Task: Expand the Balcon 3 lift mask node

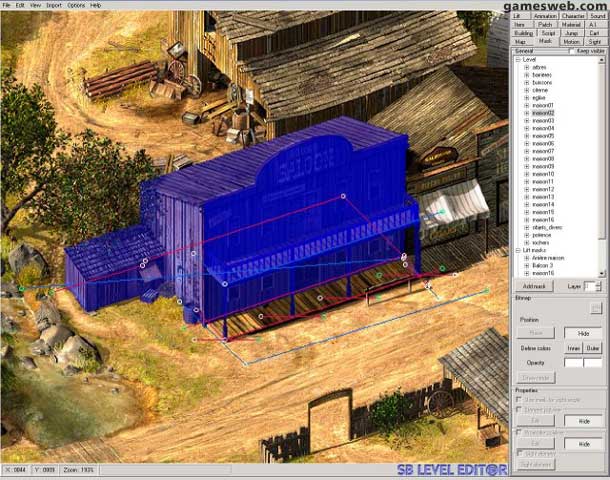Action: [527, 265]
